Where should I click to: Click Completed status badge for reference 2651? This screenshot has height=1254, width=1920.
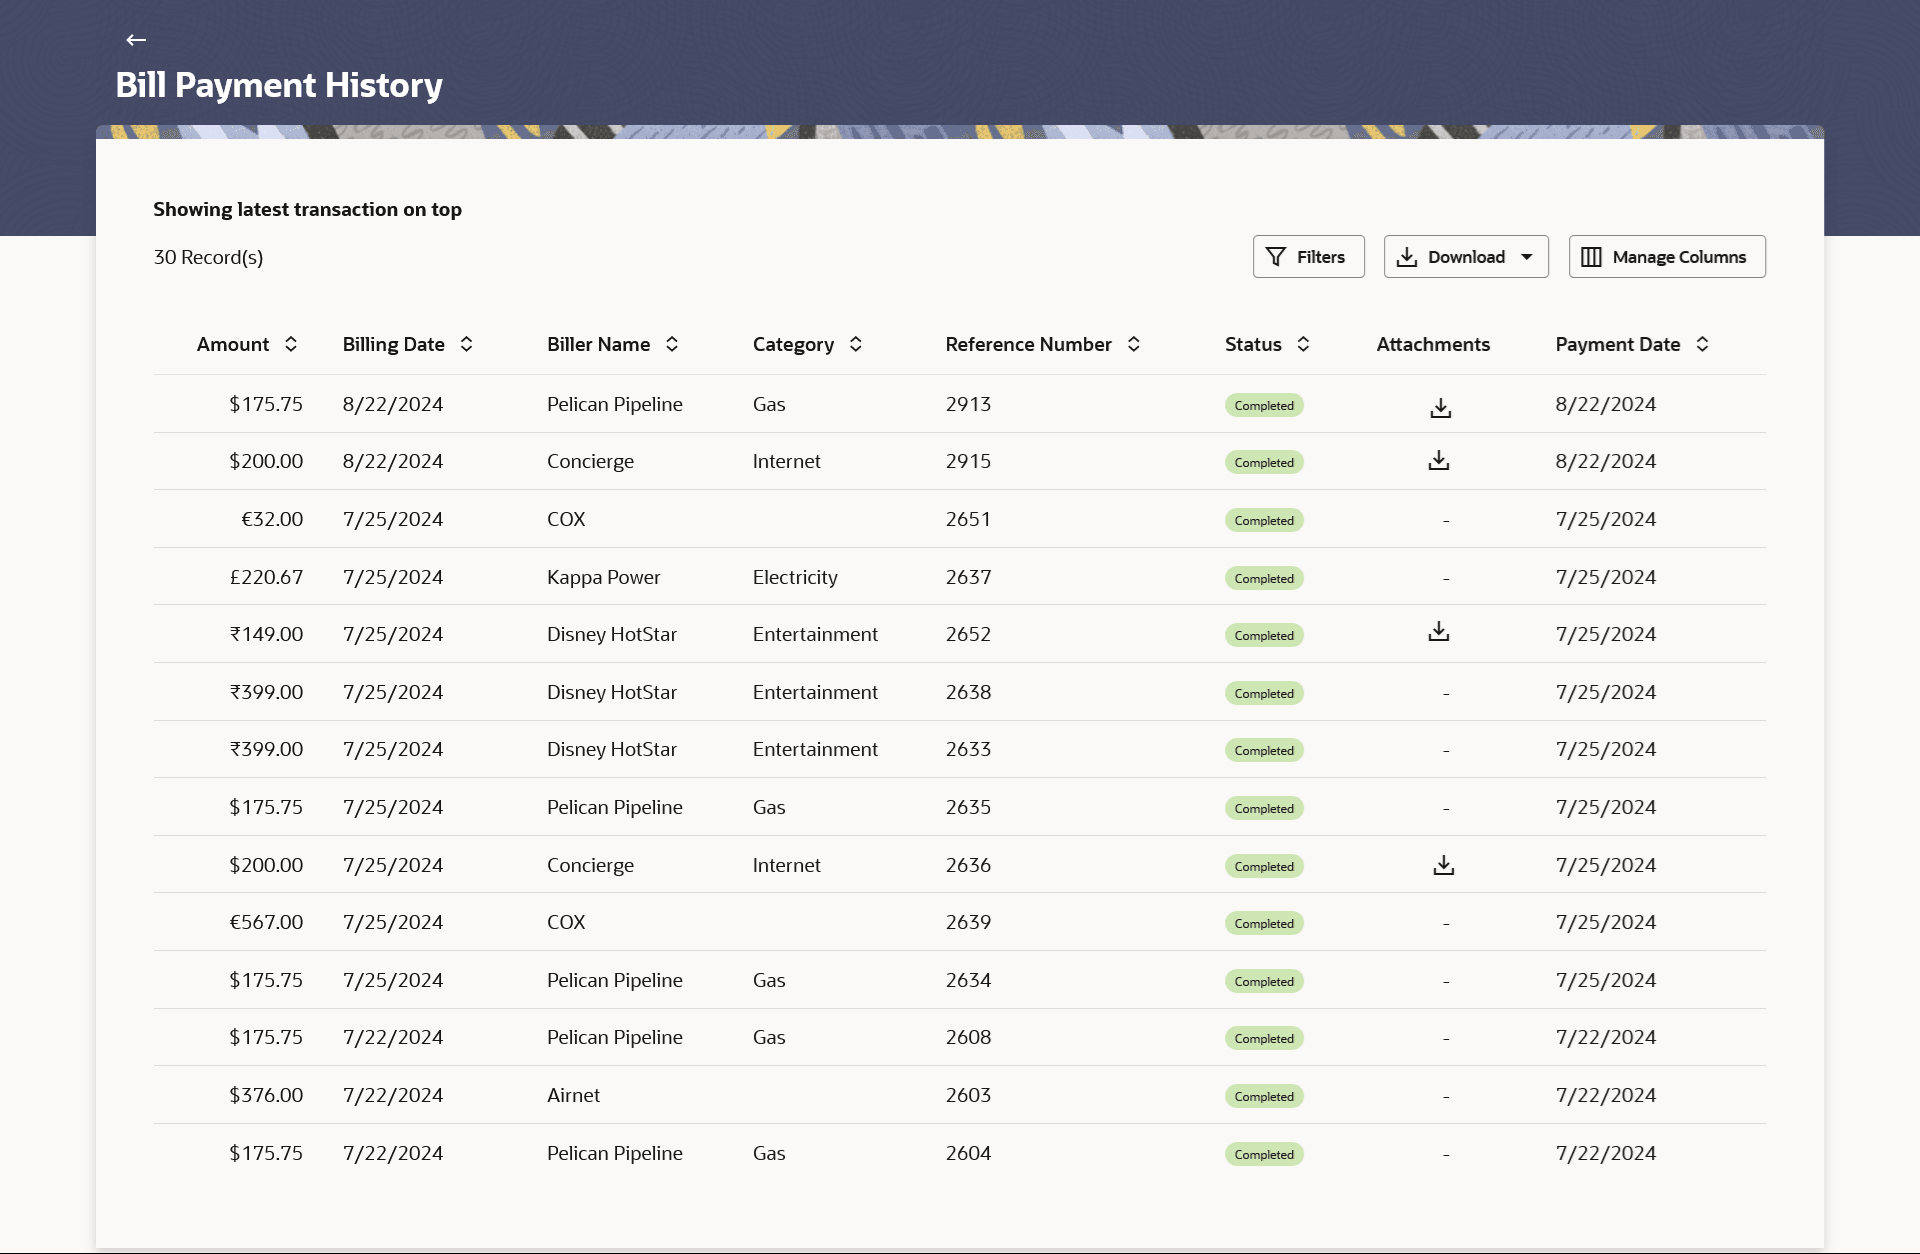1263,520
